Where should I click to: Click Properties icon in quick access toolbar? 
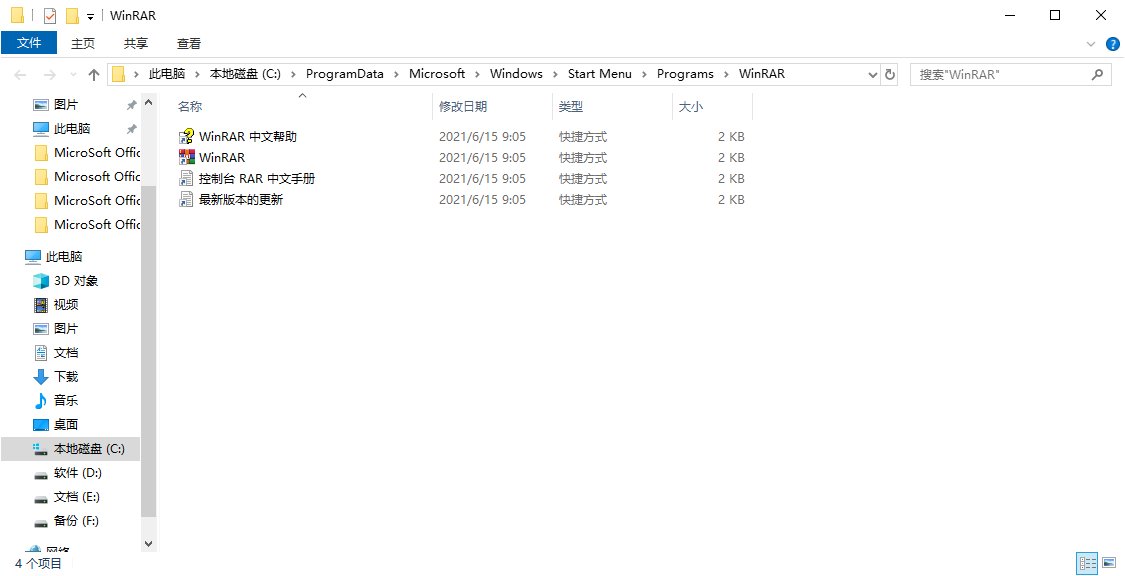click(50, 16)
